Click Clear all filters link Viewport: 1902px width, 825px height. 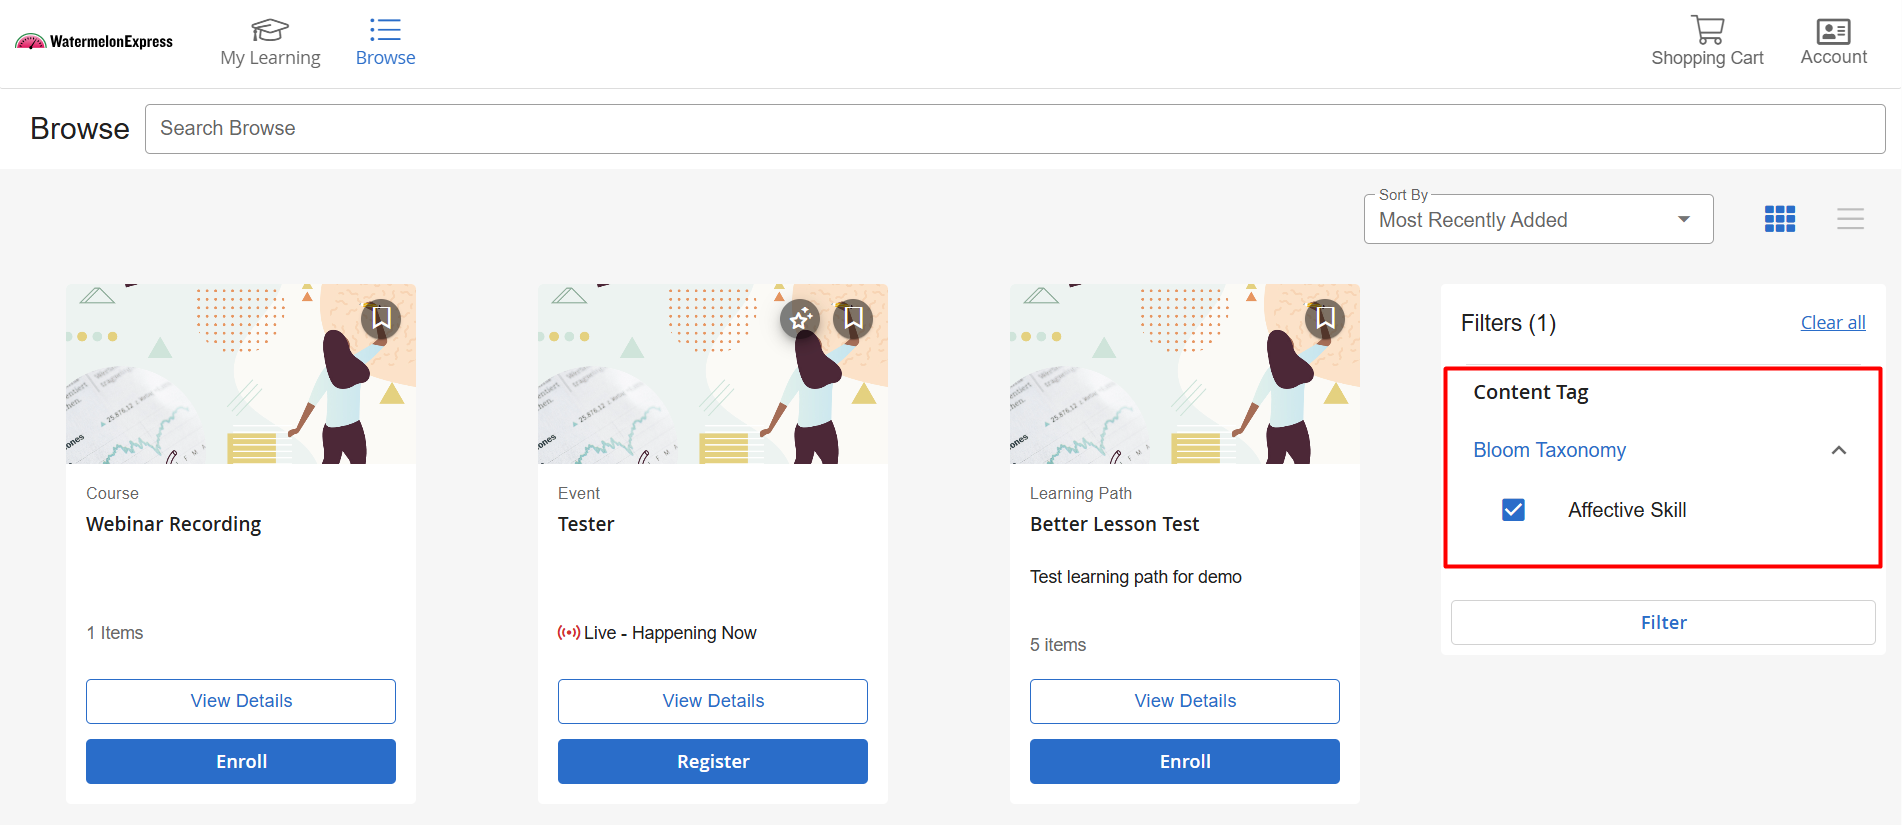point(1833,323)
